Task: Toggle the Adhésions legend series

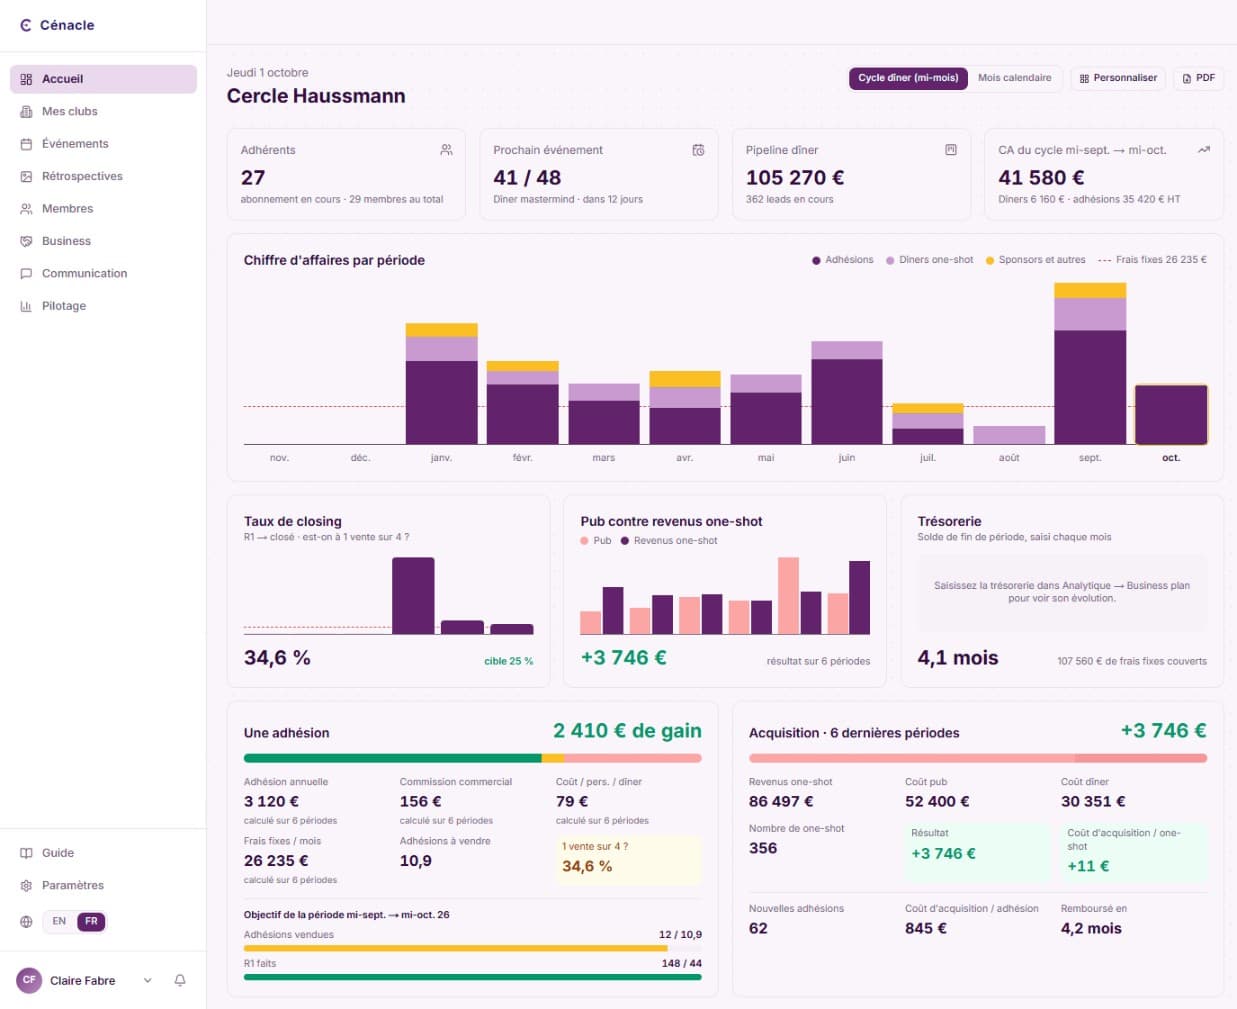Action: pos(842,260)
